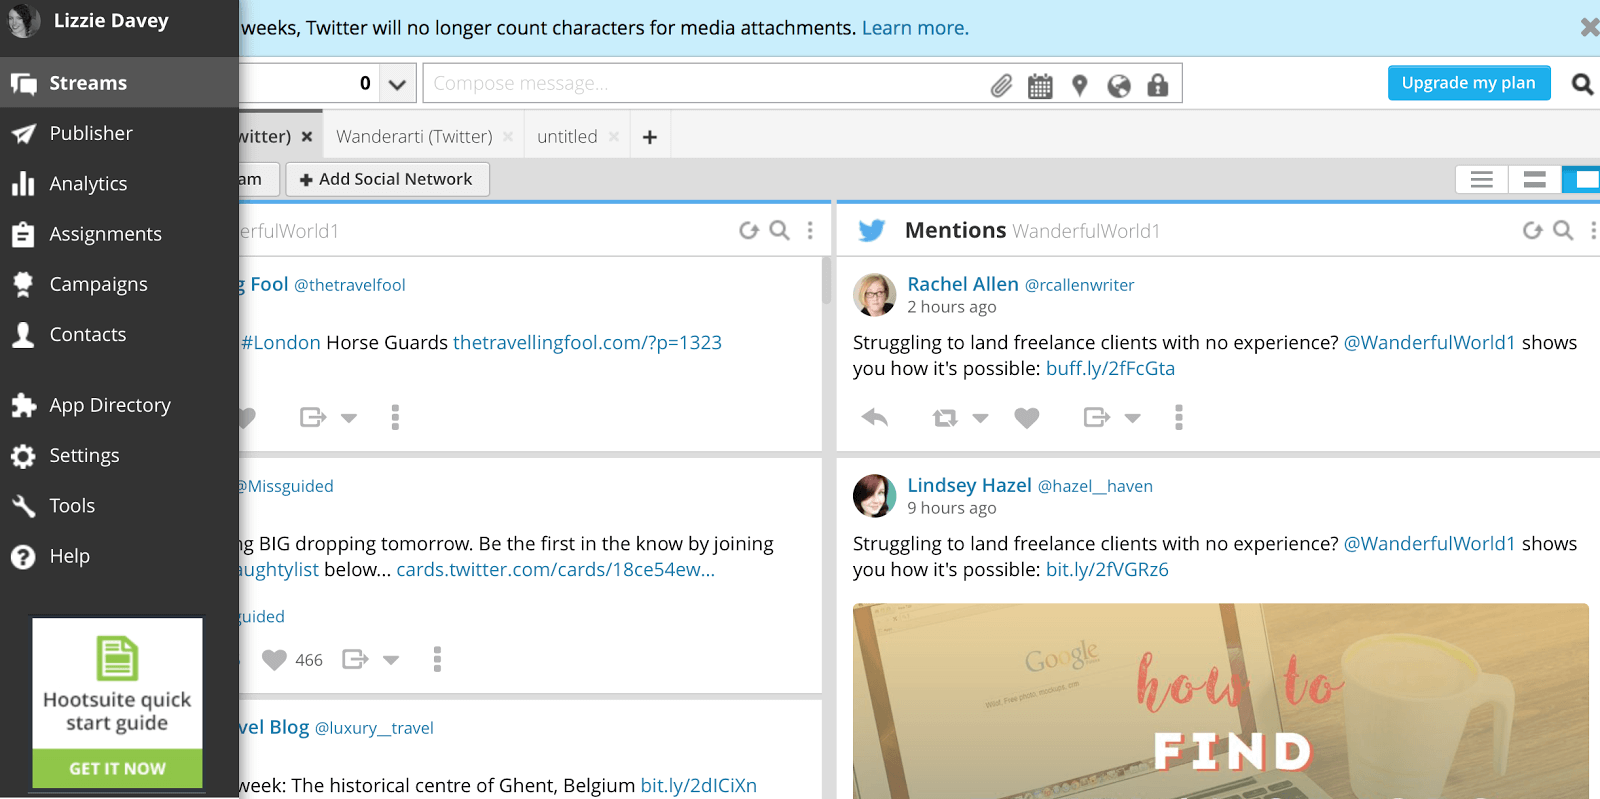This screenshot has height=799, width=1600.
Task: Open more options on Missguided tweet
Action: 437,659
